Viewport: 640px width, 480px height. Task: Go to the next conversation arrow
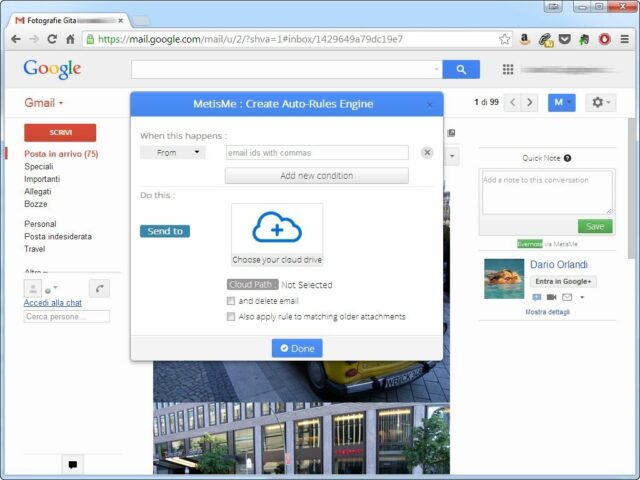coord(530,103)
